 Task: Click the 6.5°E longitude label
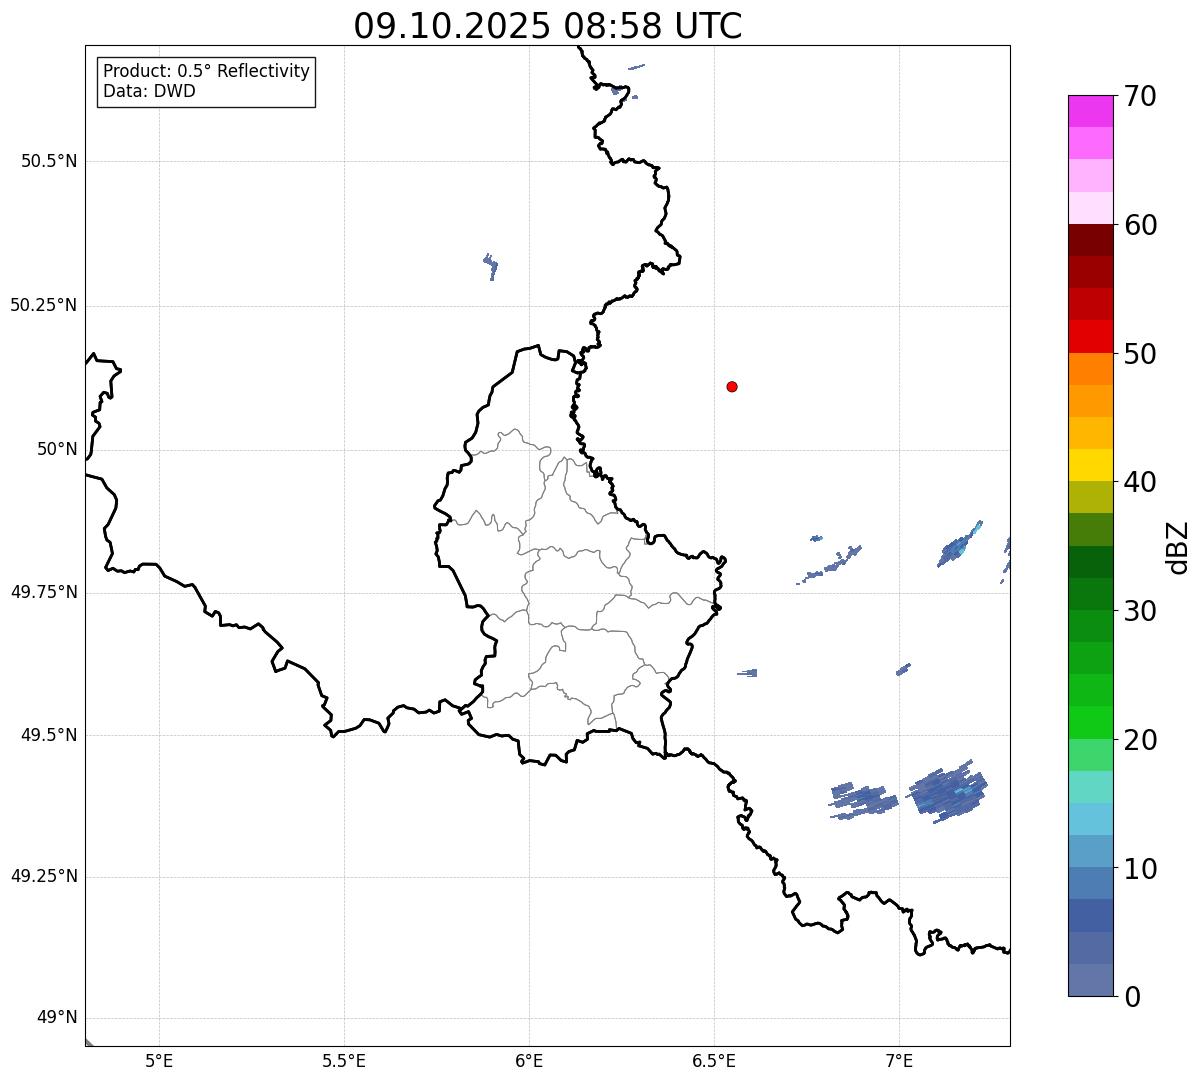pos(714,1060)
